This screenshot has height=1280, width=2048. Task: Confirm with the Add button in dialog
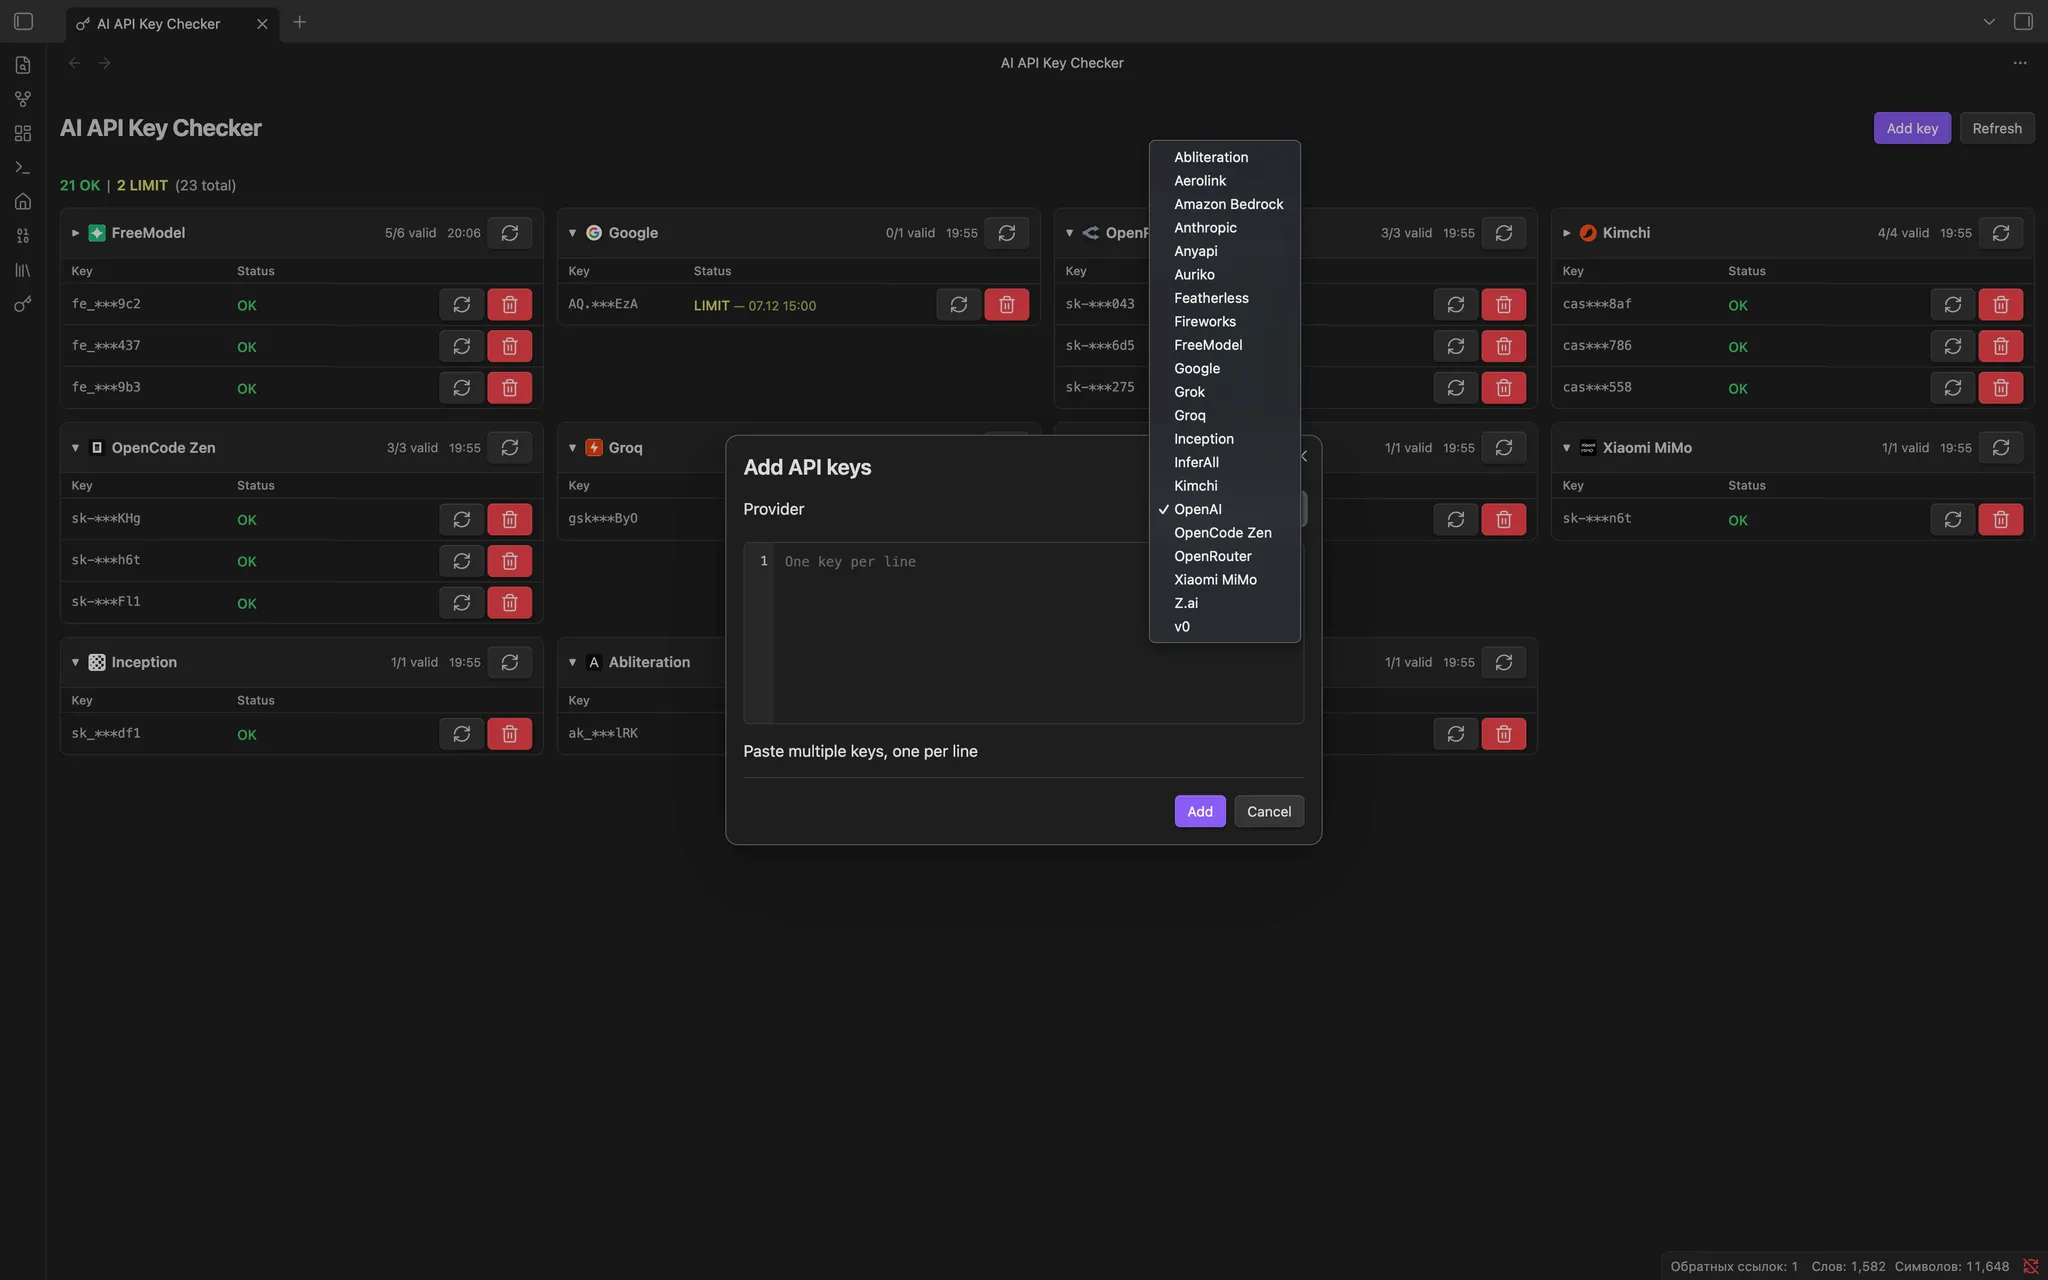coord(1199,811)
